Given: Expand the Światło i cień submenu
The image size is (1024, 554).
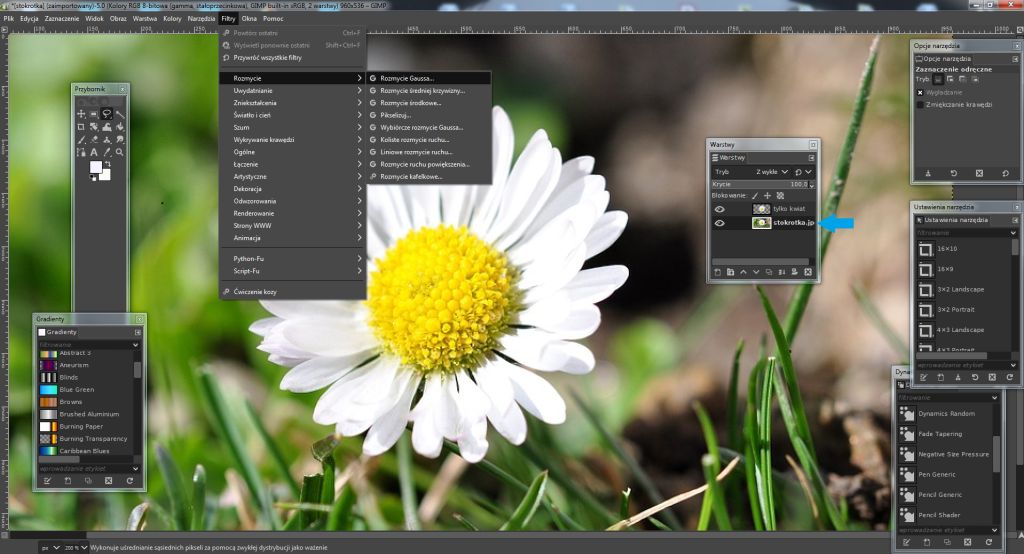Looking at the screenshot, I should (292, 115).
